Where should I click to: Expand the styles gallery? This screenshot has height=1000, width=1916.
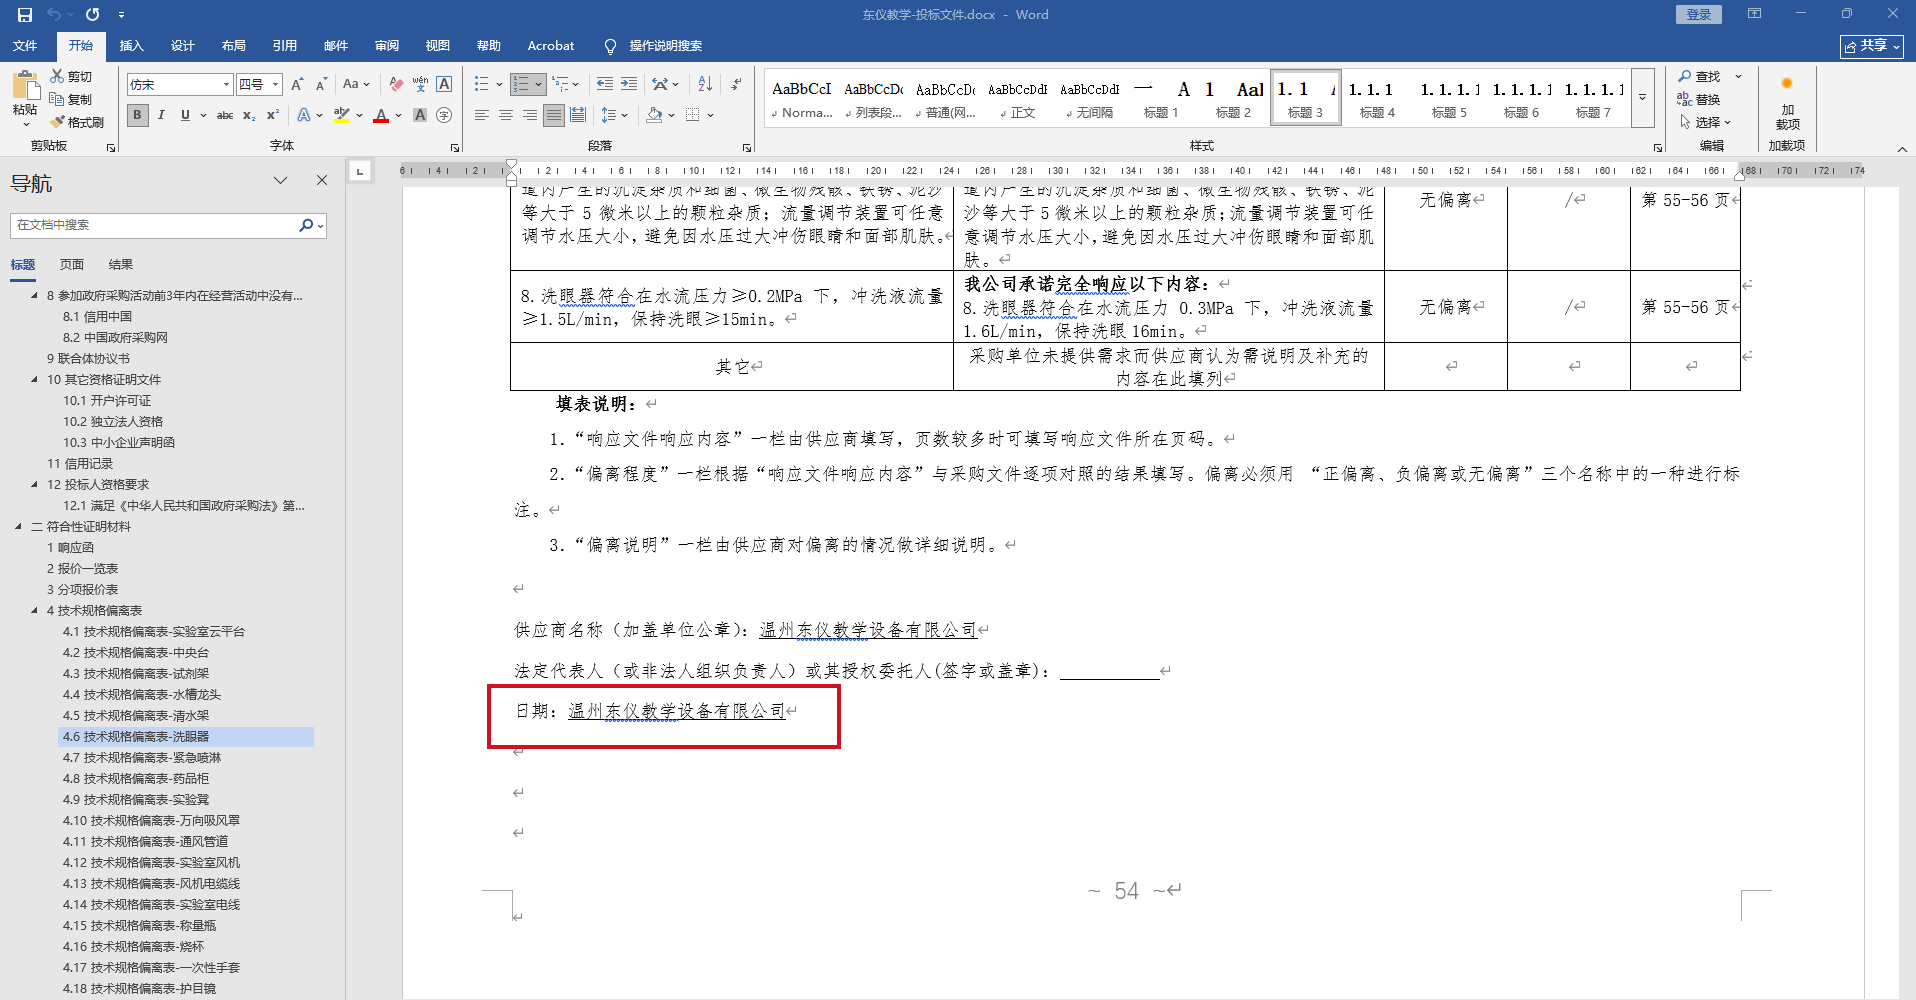coord(1642,98)
